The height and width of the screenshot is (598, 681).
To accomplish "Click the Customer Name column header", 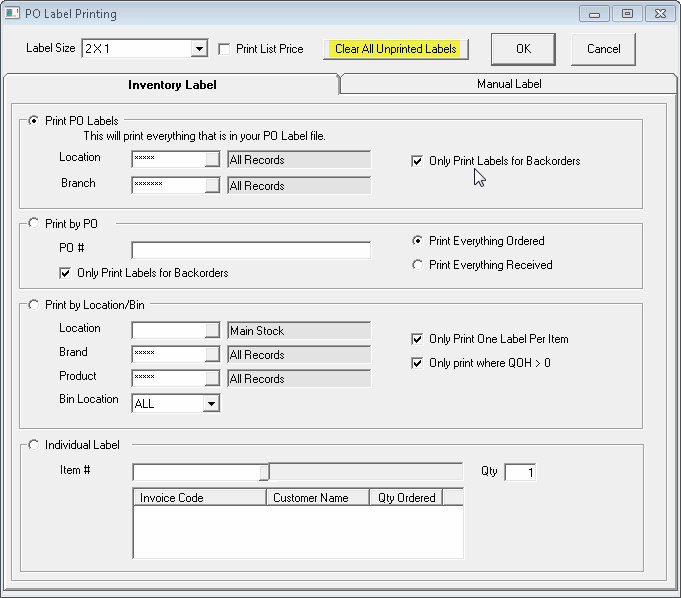I will [317, 497].
